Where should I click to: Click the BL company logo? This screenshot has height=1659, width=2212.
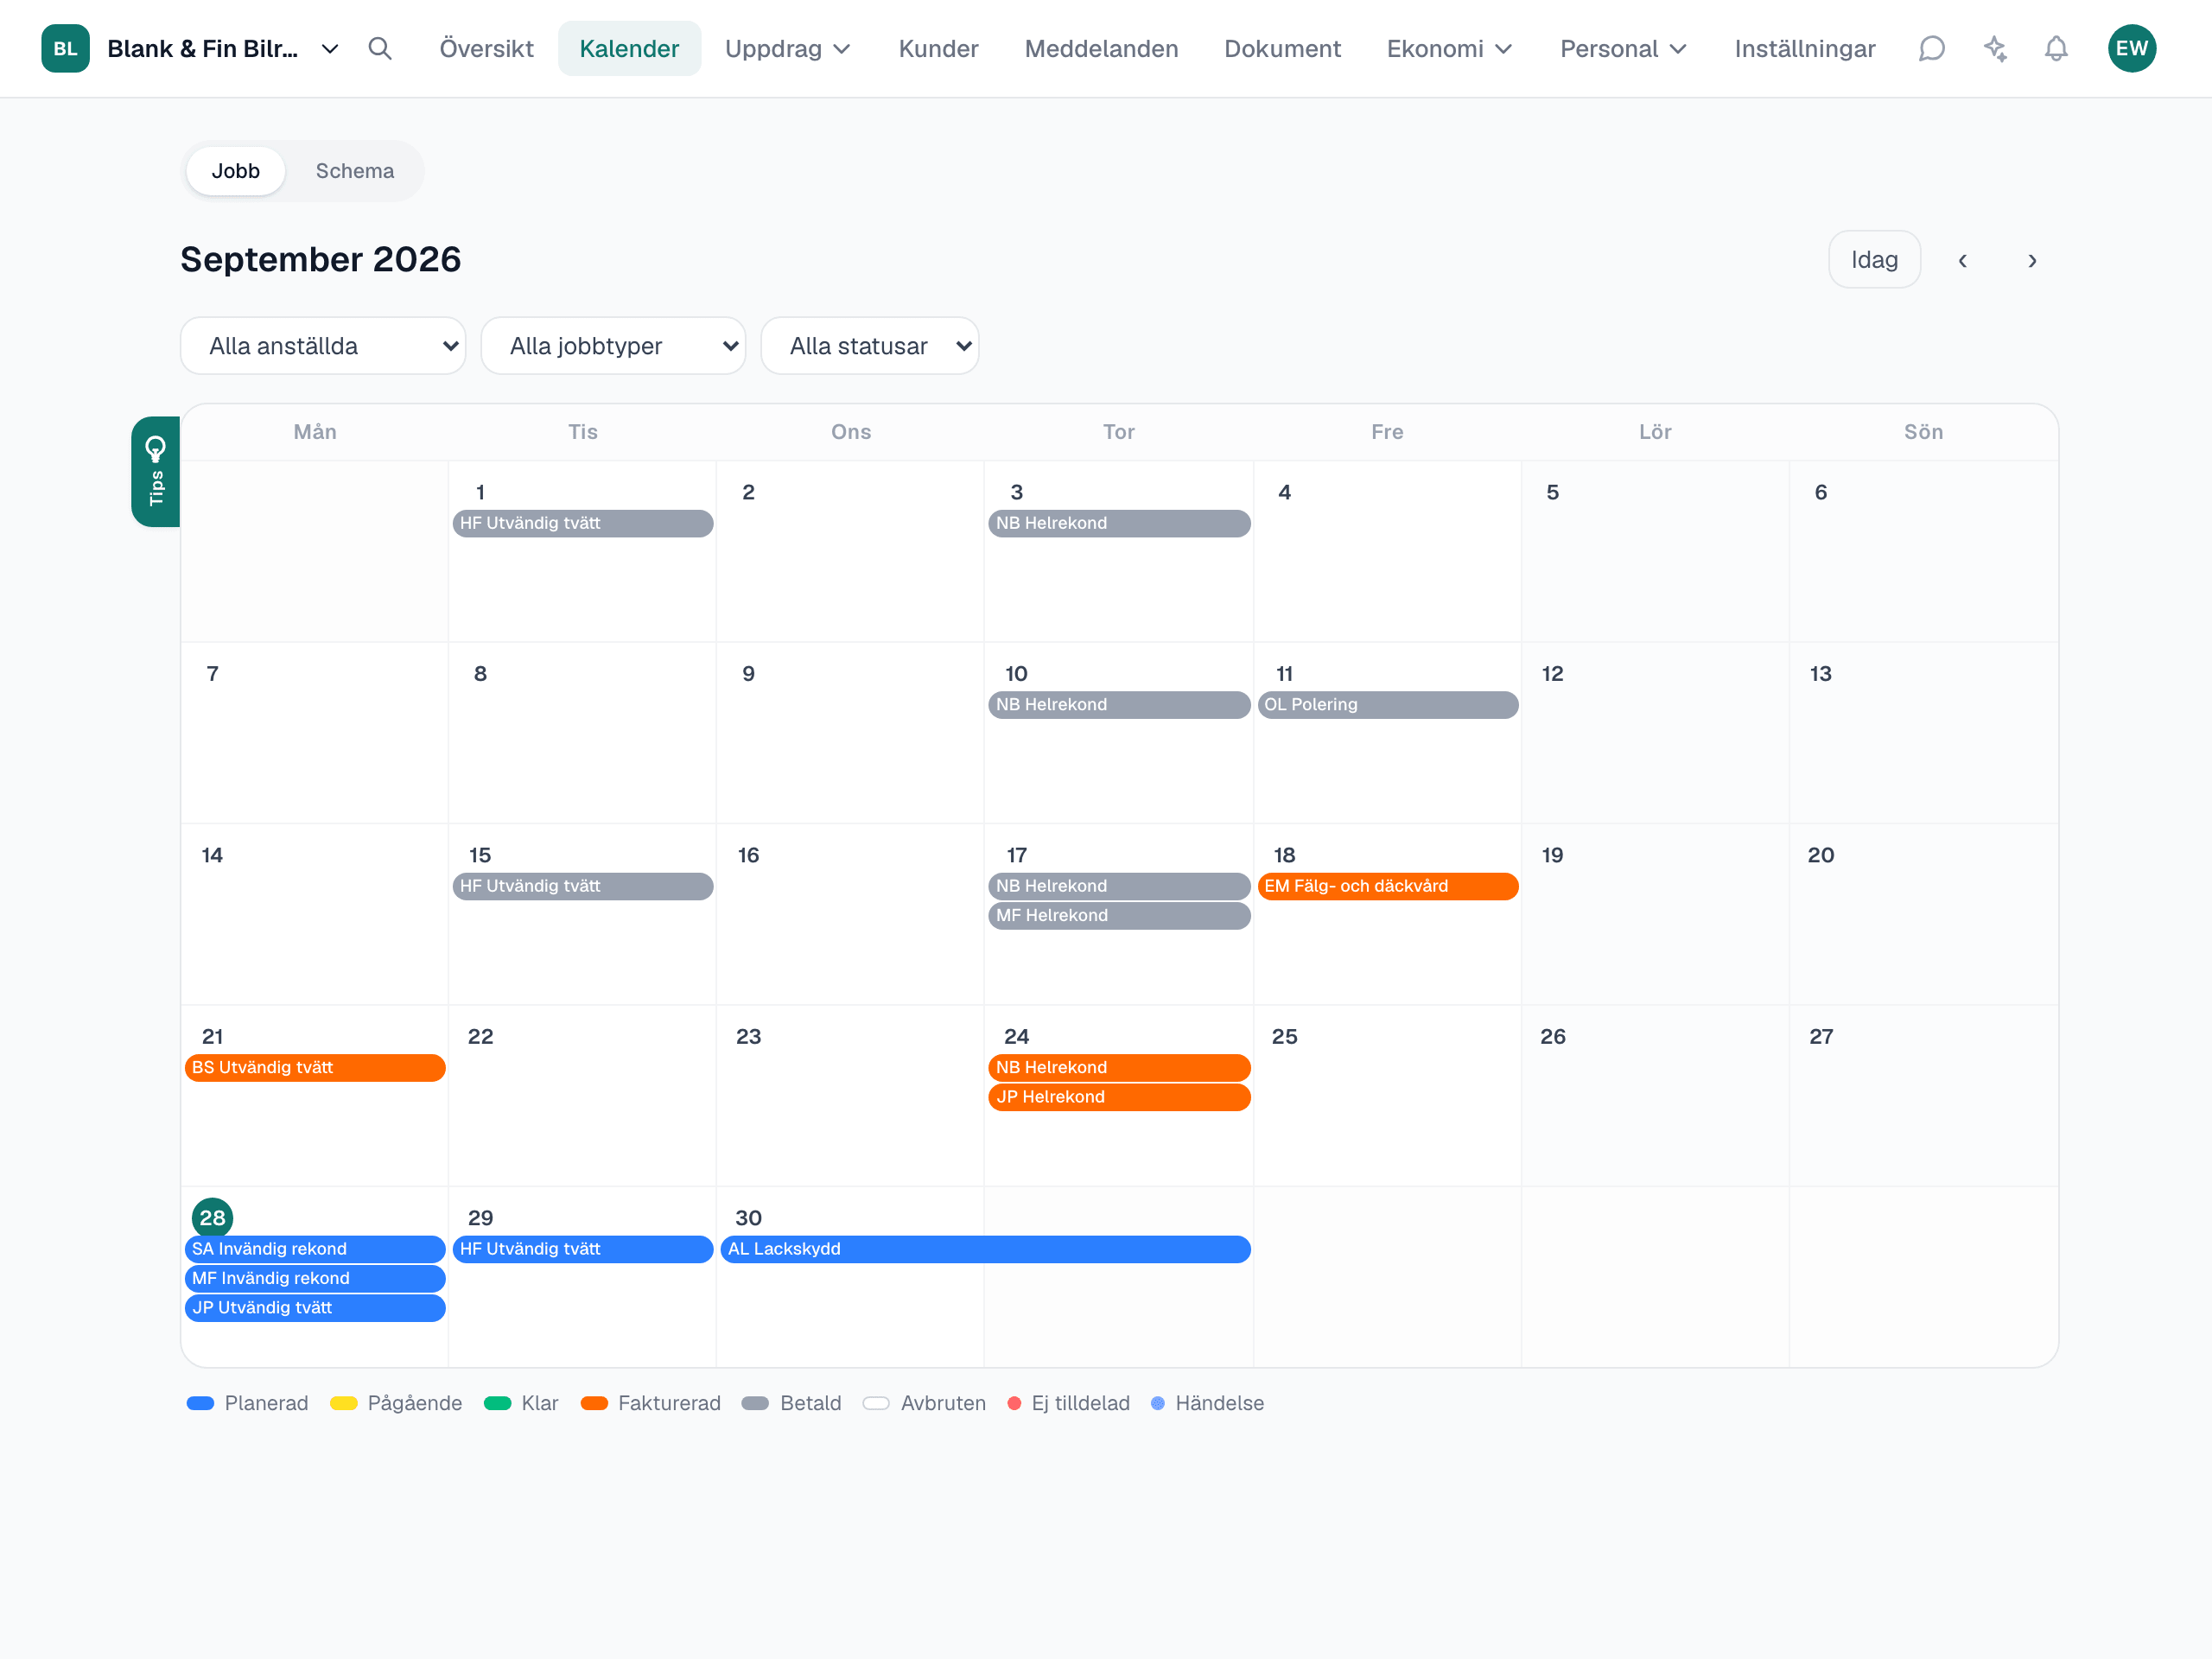point(65,48)
